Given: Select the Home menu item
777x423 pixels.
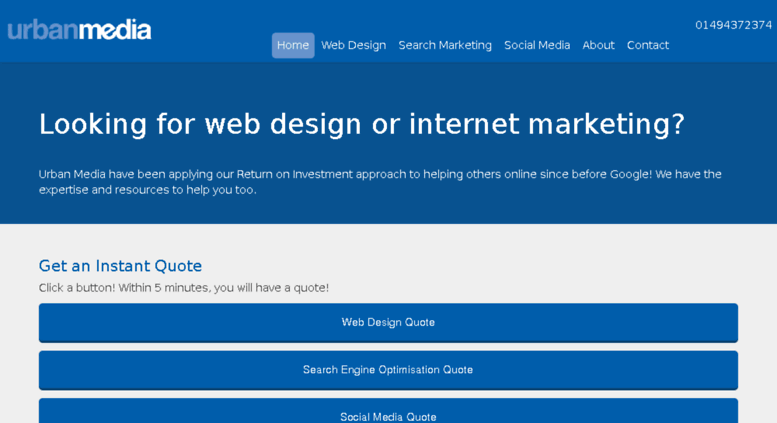Looking at the screenshot, I should click(293, 45).
